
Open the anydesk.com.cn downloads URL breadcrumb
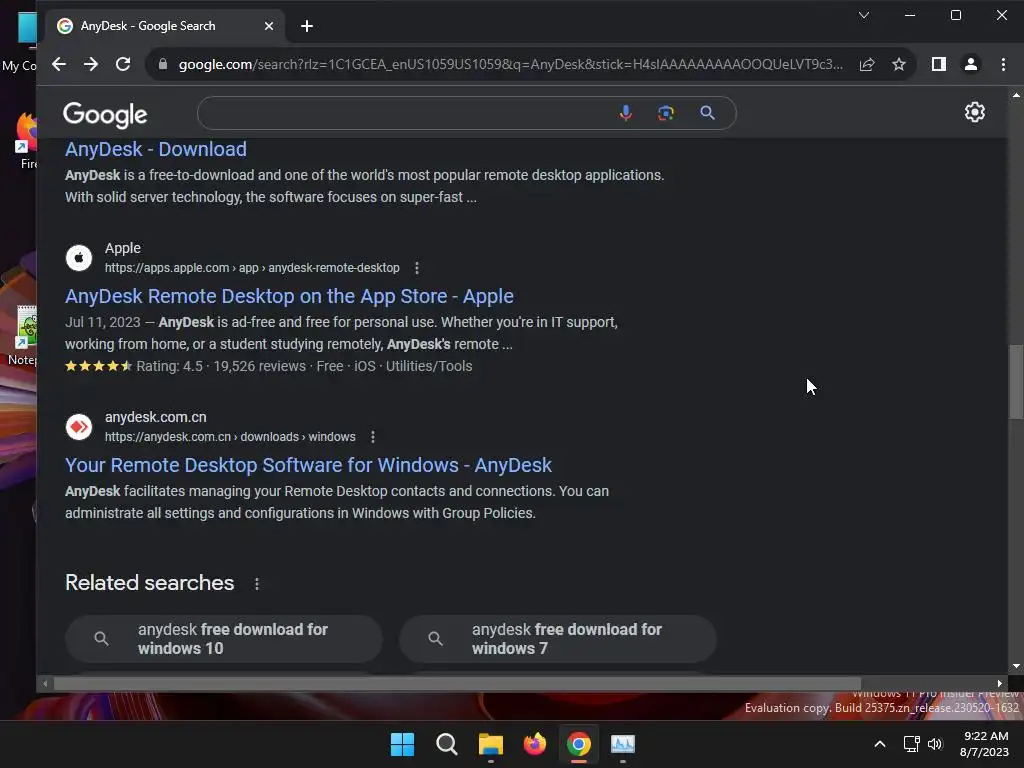point(230,437)
